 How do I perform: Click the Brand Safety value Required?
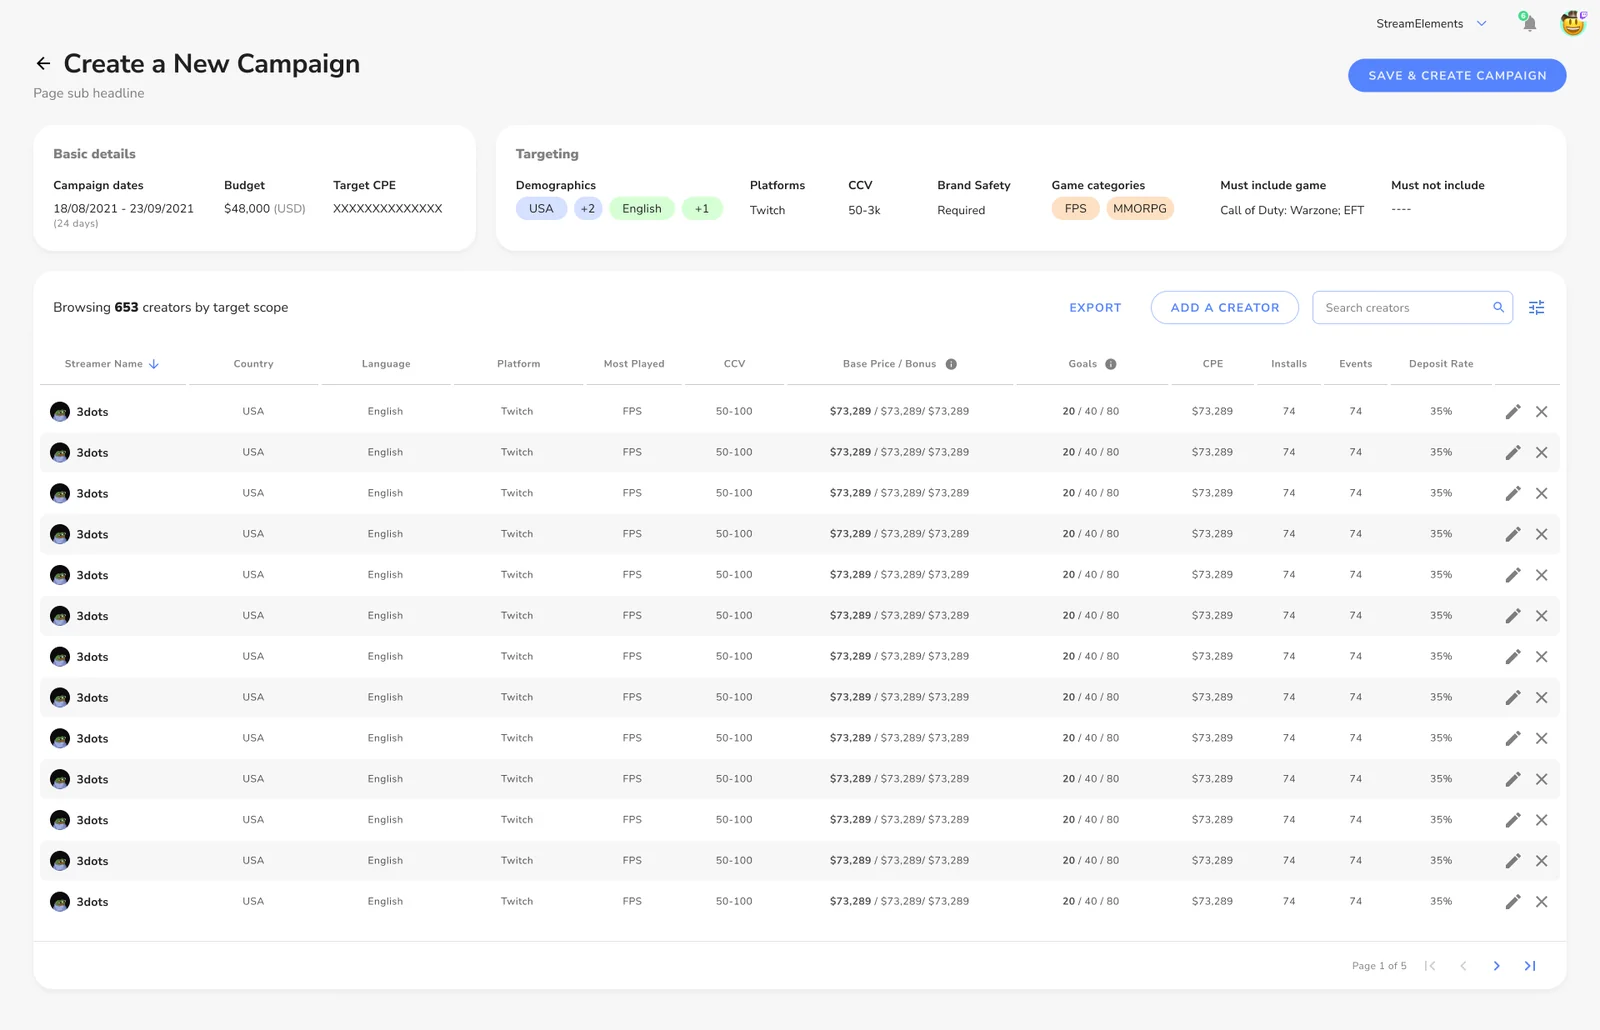click(961, 210)
